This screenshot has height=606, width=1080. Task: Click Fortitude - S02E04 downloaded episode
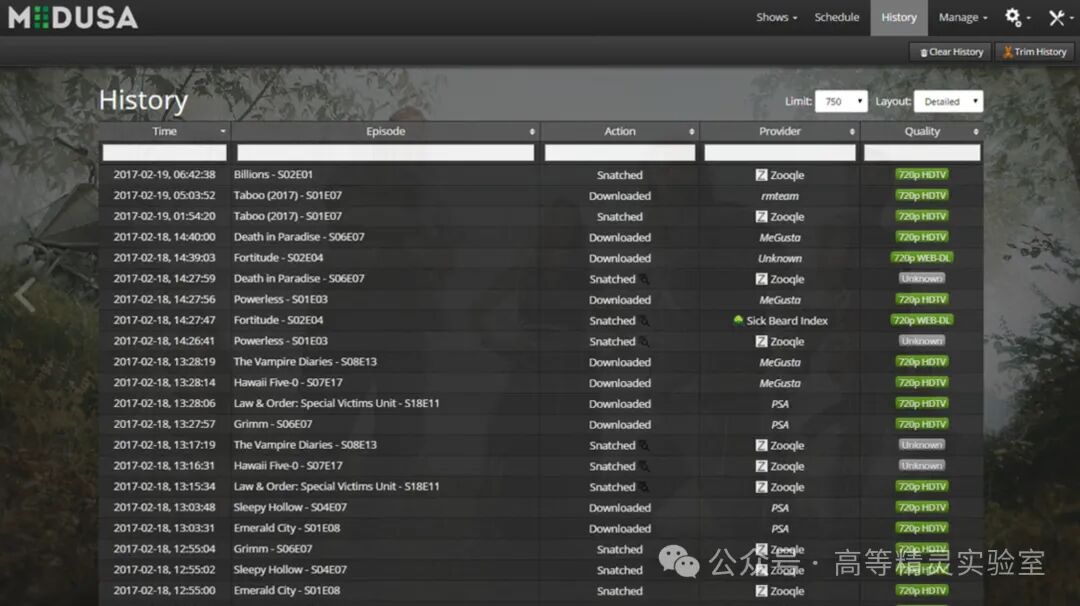click(278, 258)
